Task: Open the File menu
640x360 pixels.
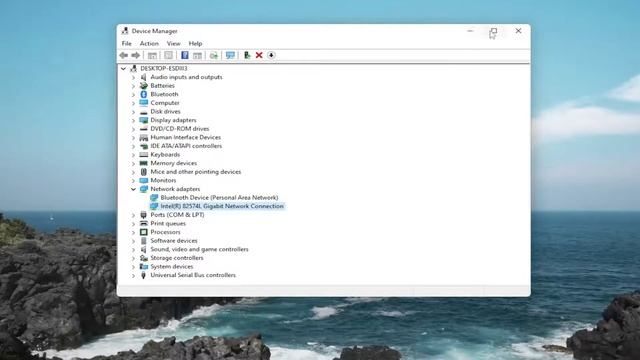Action: [x=127, y=43]
